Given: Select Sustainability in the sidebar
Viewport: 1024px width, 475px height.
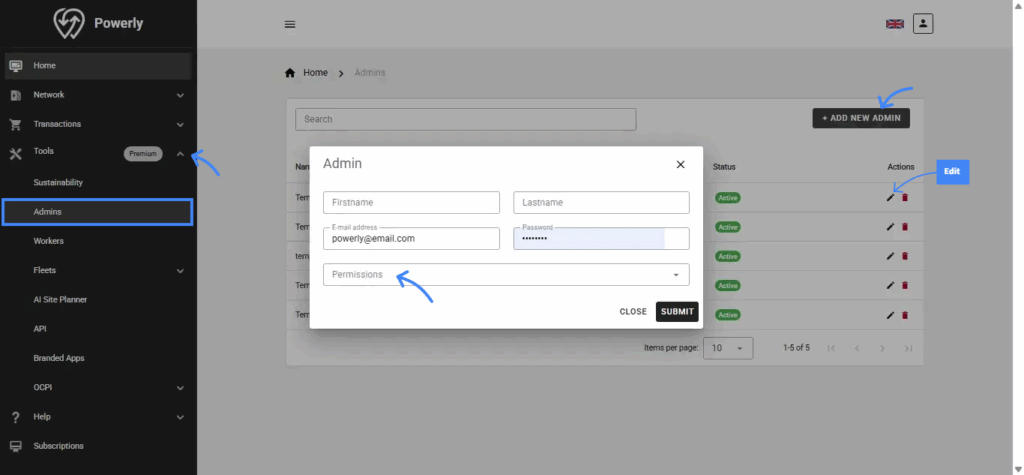Looking at the screenshot, I should pyautogui.click(x=58, y=183).
